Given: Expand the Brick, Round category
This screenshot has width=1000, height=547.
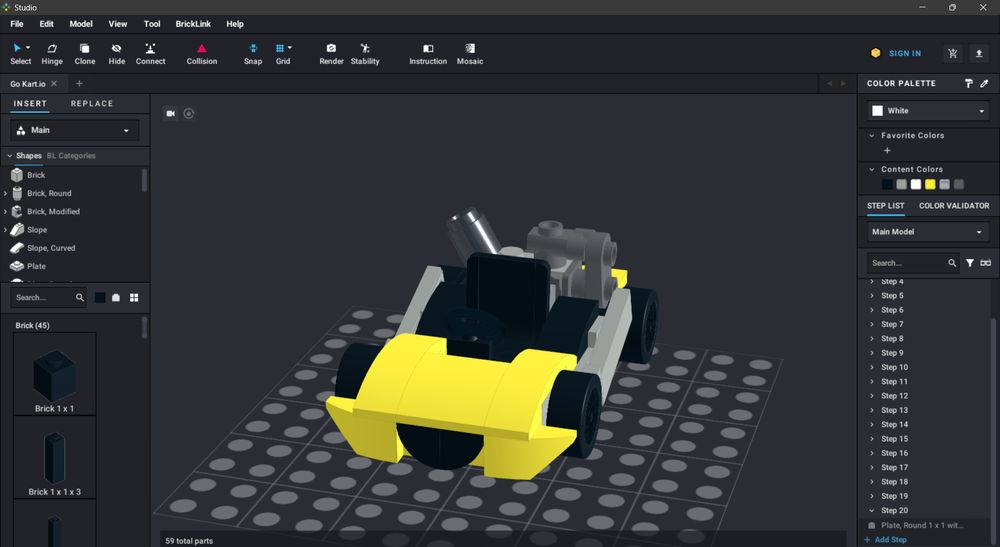Looking at the screenshot, I should point(6,193).
